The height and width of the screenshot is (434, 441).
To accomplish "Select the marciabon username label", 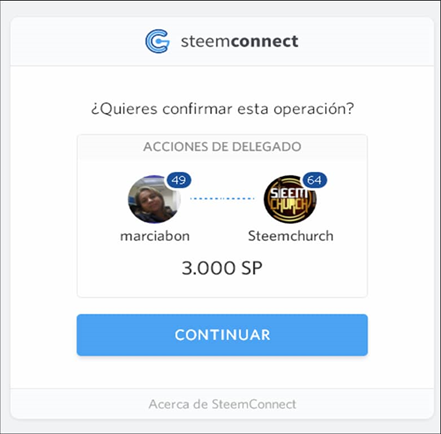I will [x=155, y=236].
